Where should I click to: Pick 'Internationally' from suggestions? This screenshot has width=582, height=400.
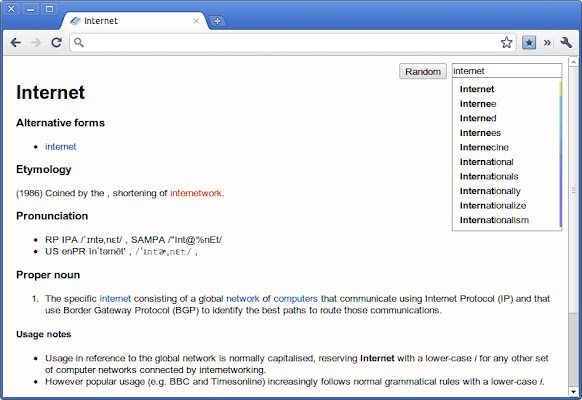pyautogui.click(x=507, y=191)
